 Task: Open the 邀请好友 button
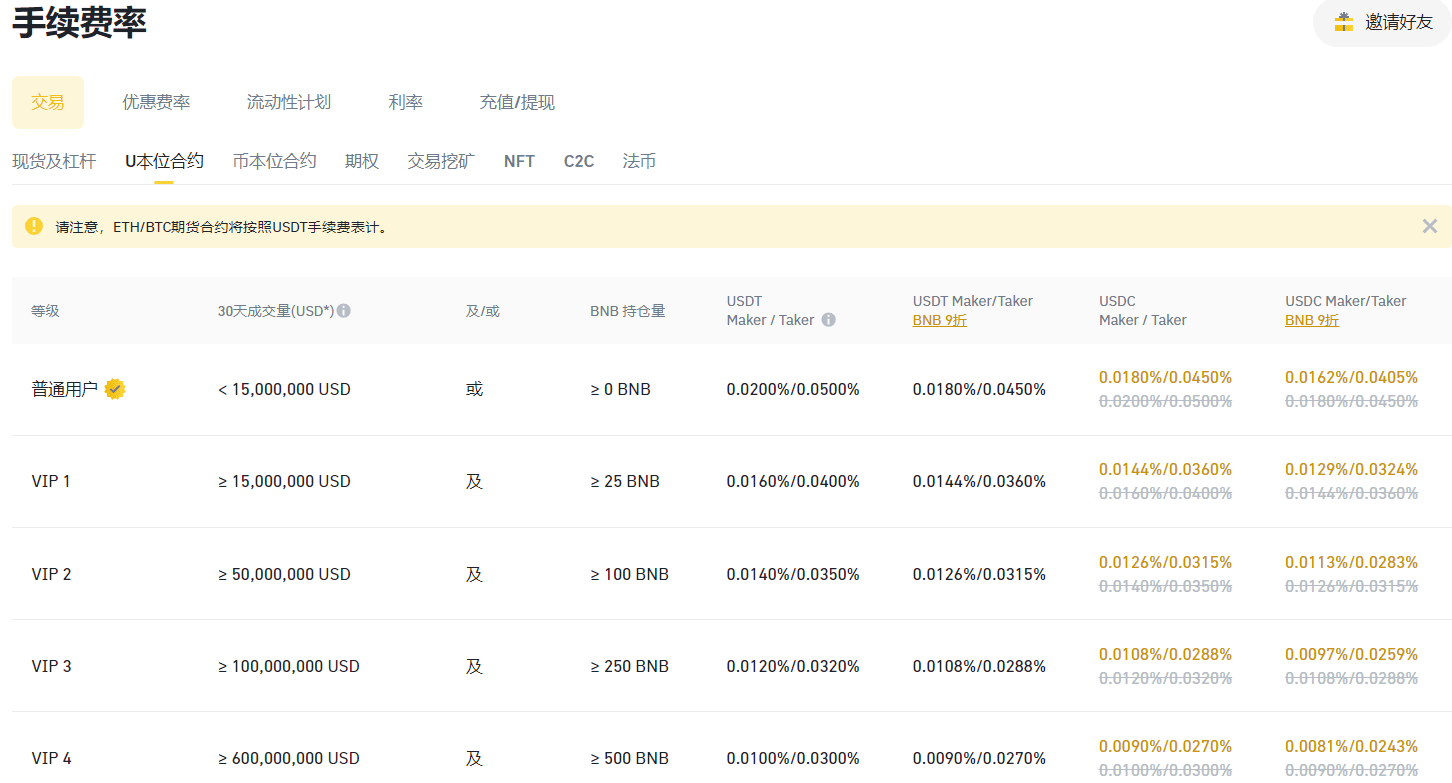1382,22
